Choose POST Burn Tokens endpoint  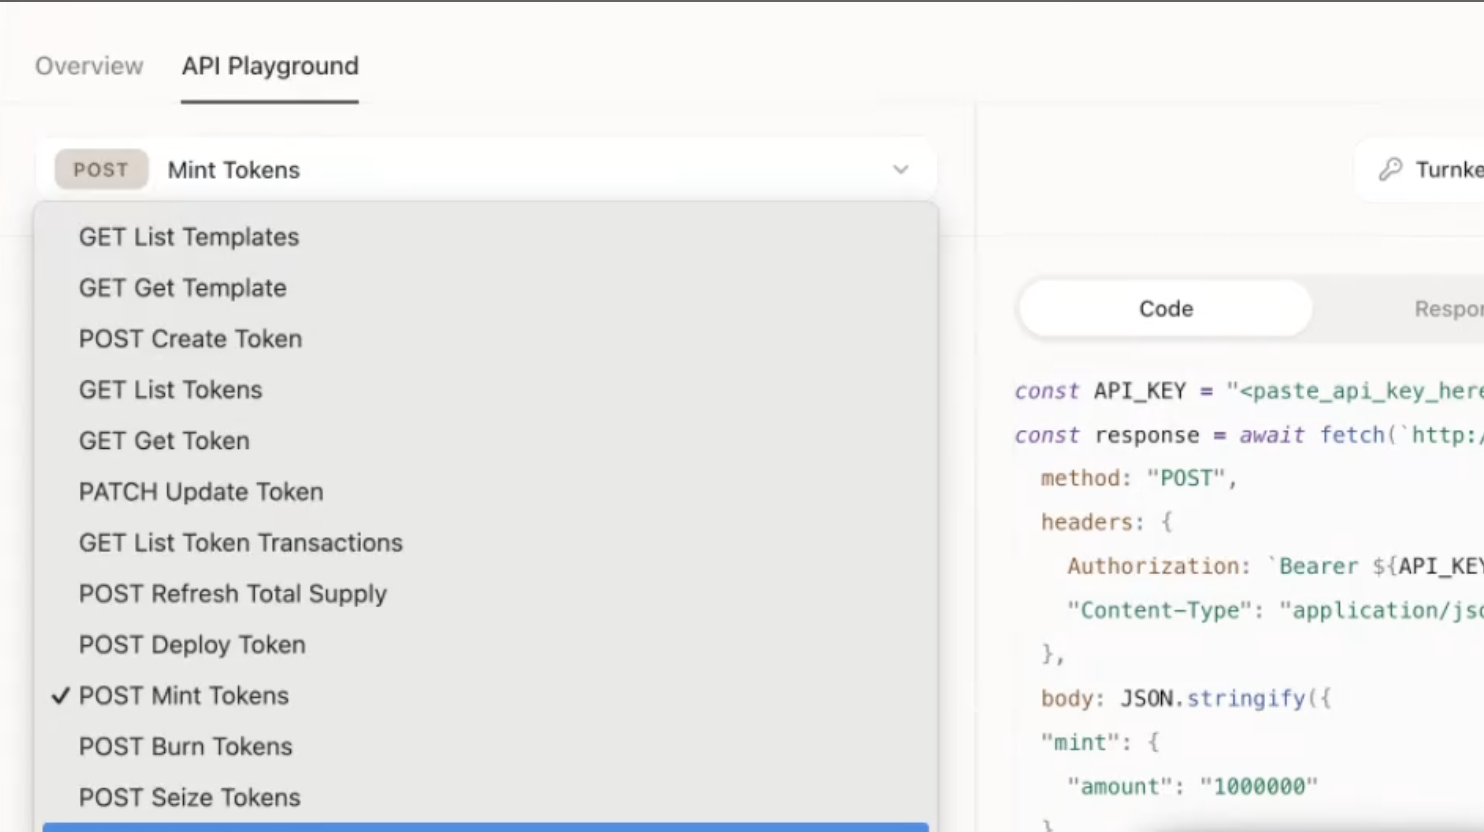[186, 747]
